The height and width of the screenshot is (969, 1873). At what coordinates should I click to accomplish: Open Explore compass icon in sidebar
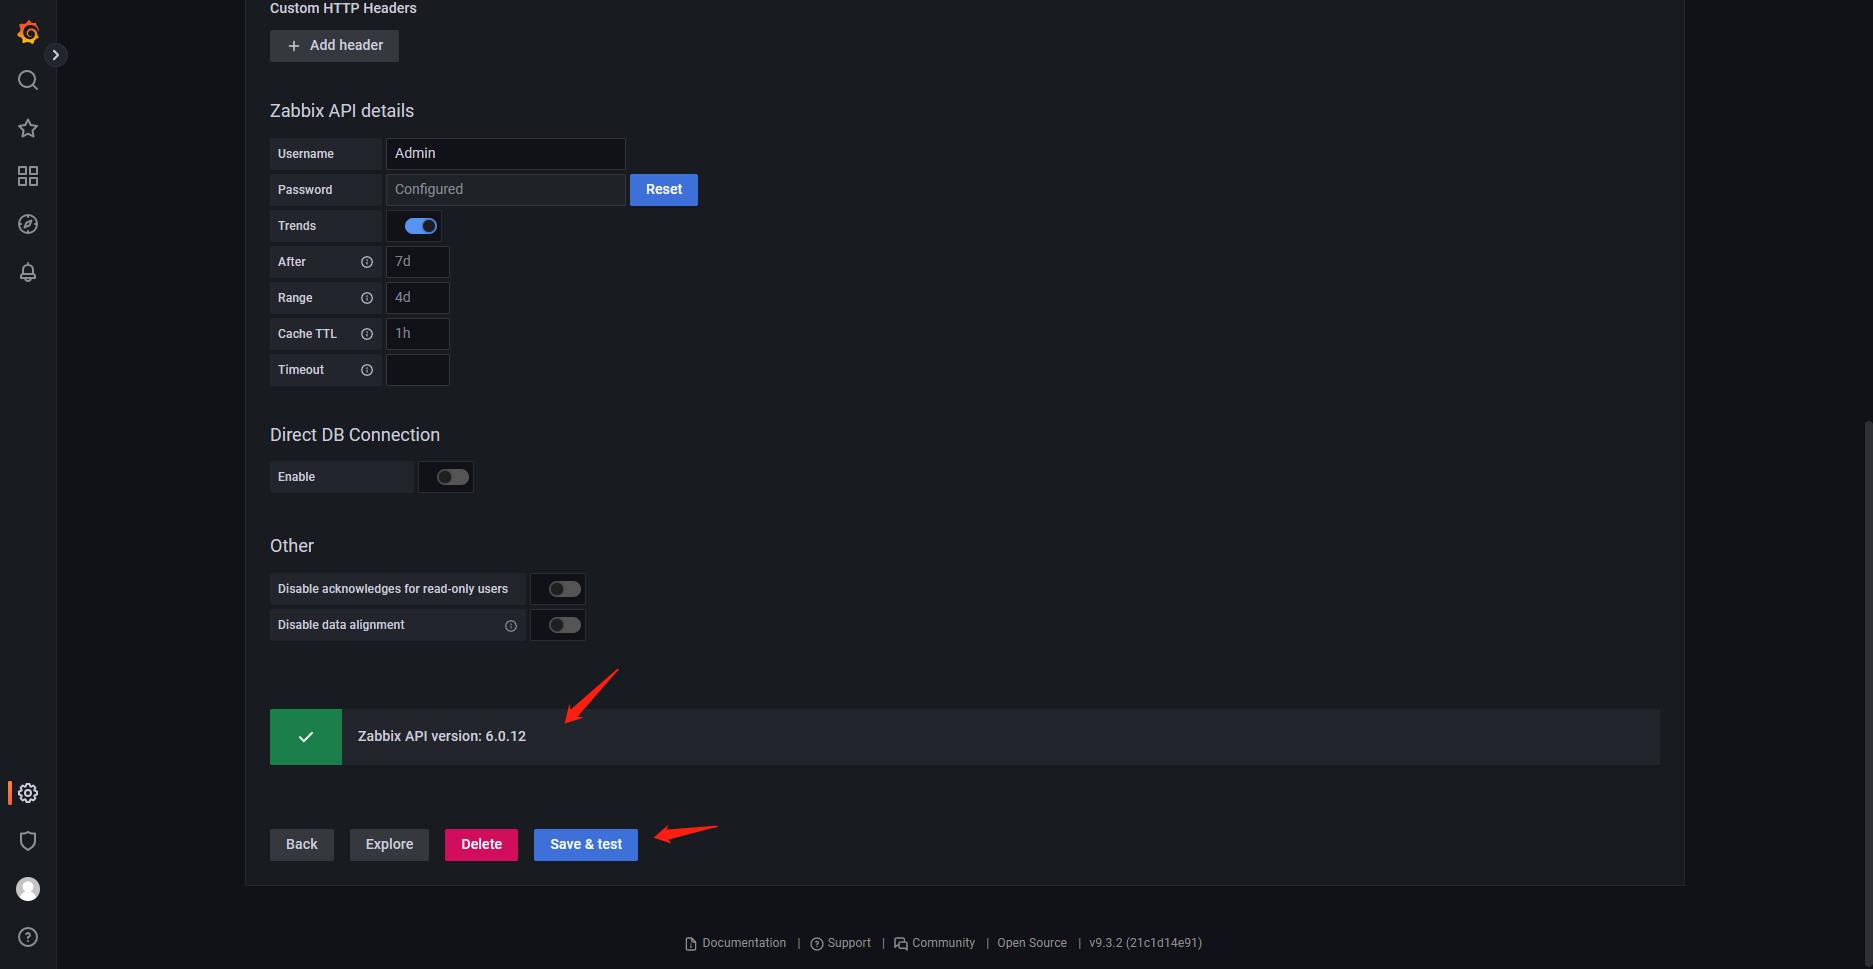coord(28,224)
